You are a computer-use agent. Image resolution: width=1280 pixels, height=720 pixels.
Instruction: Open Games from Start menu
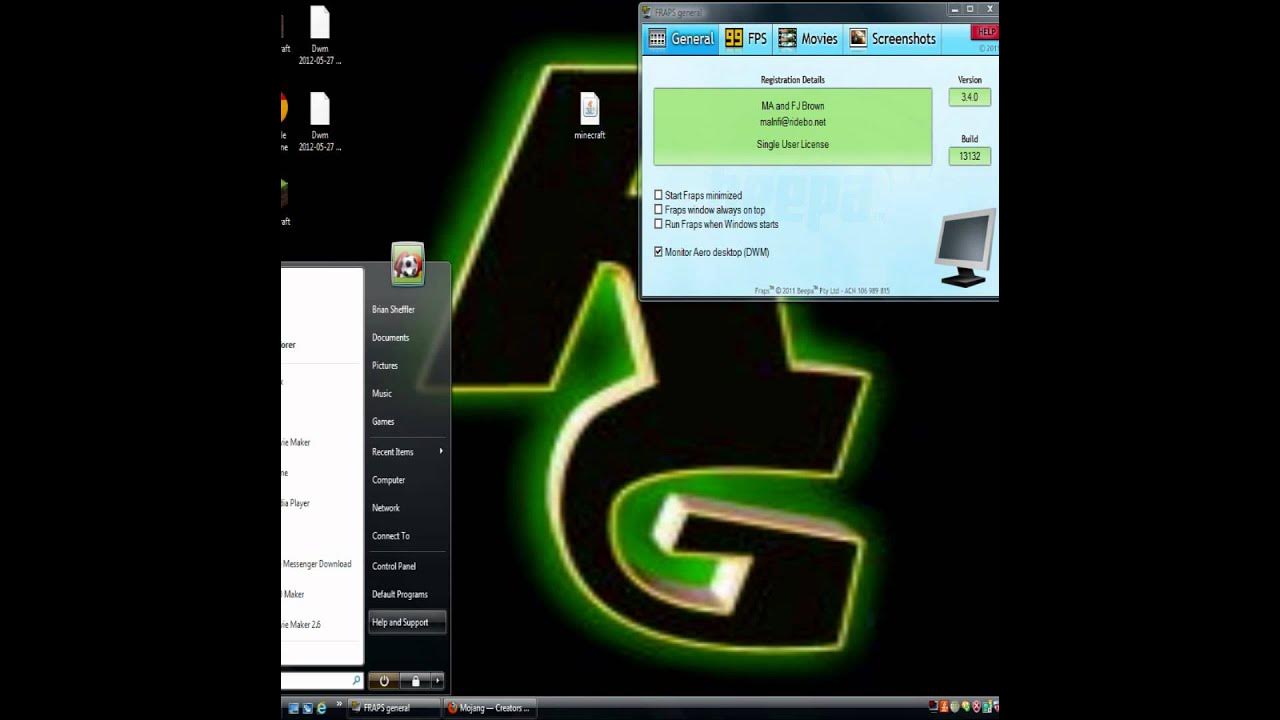click(383, 422)
